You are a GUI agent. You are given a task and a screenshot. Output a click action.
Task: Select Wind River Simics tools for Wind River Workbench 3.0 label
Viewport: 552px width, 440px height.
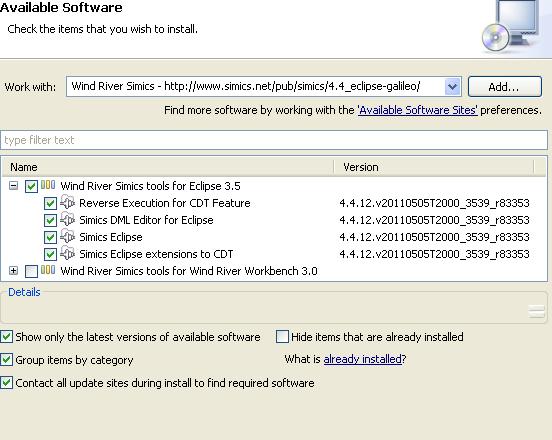click(x=189, y=271)
